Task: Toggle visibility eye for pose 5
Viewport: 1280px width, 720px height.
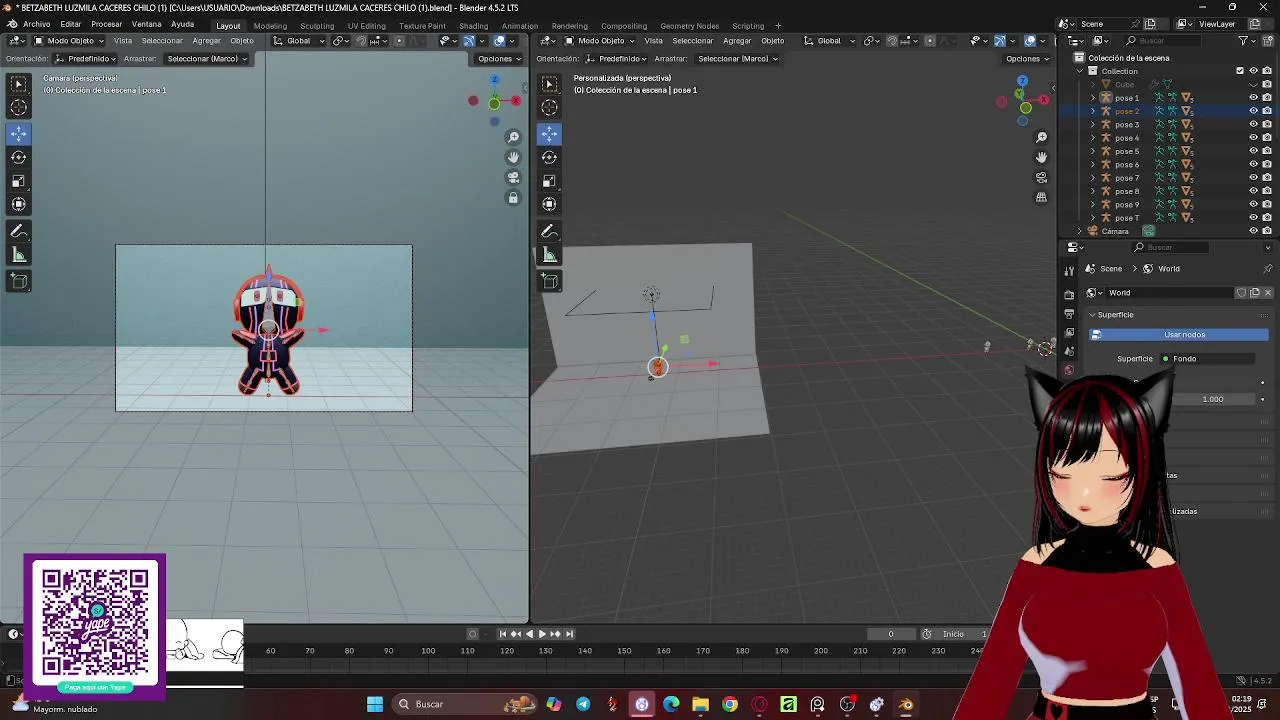Action: (x=1253, y=151)
